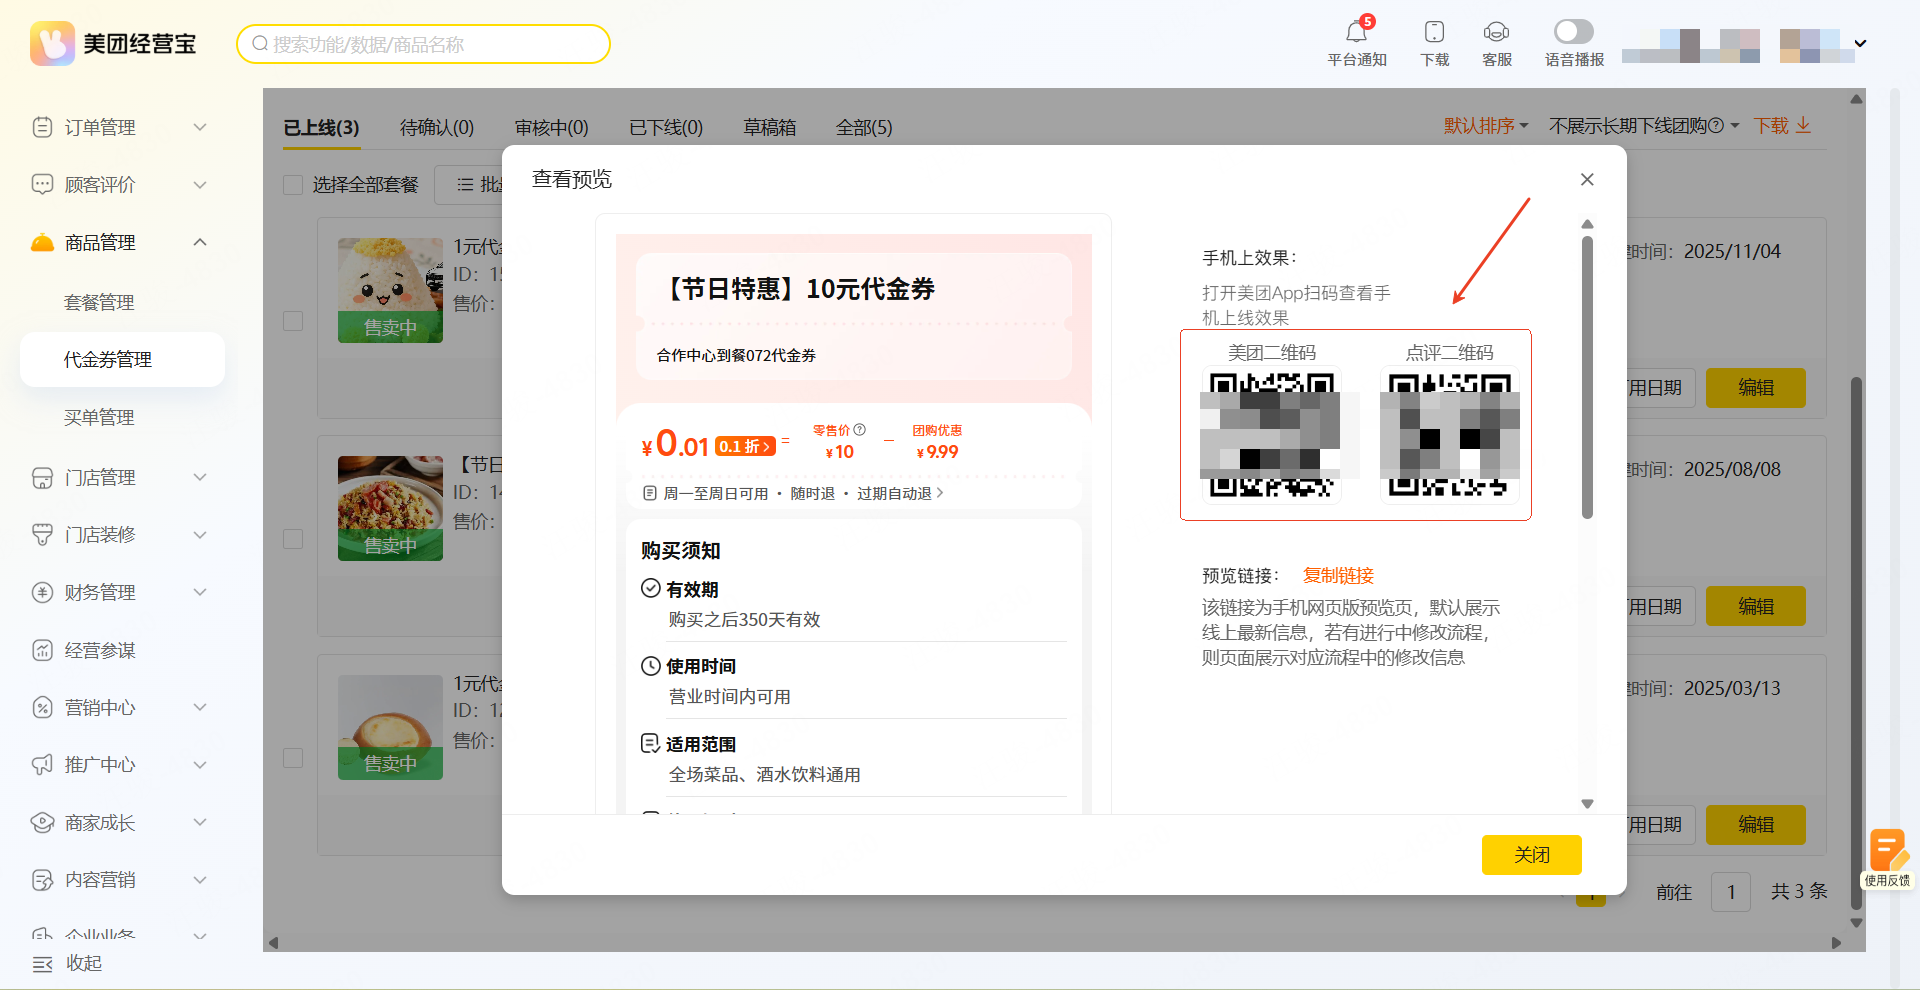Check 选择全部套餐 checkbox
The width and height of the screenshot is (1920, 990).
[x=293, y=185]
